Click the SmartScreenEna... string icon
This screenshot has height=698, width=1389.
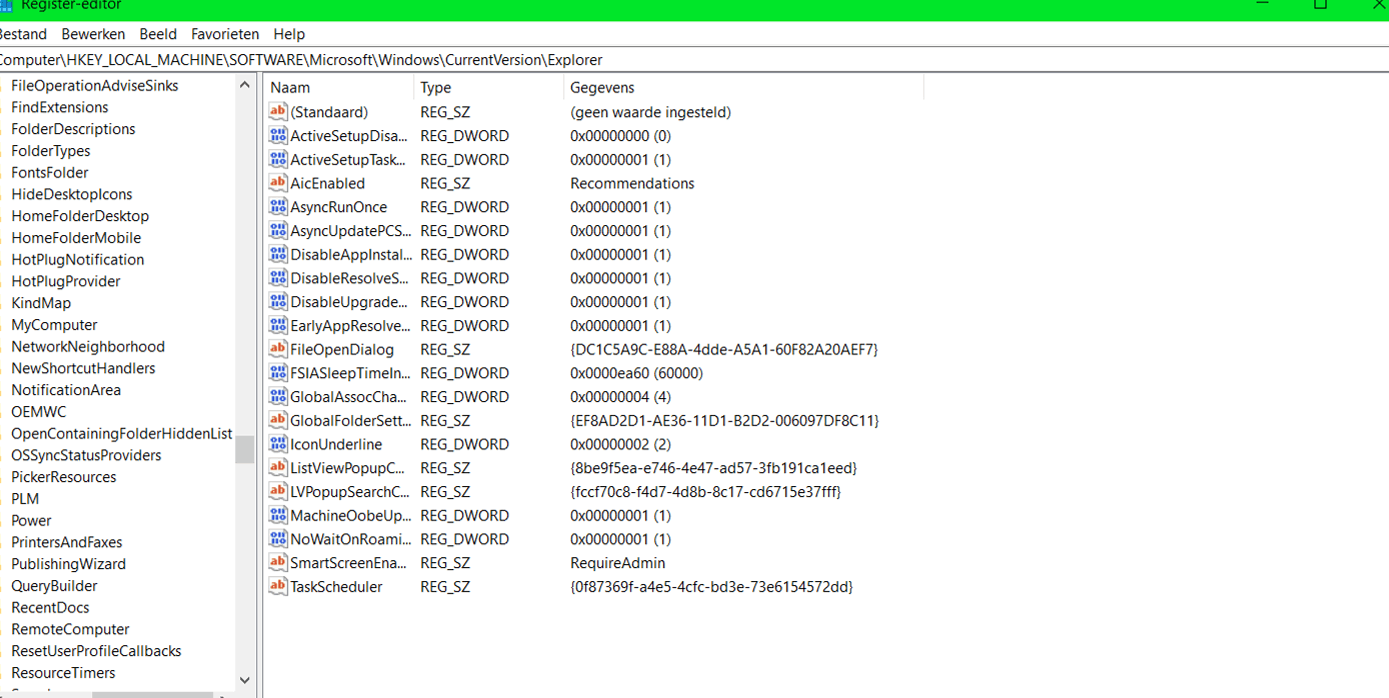[x=278, y=563]
